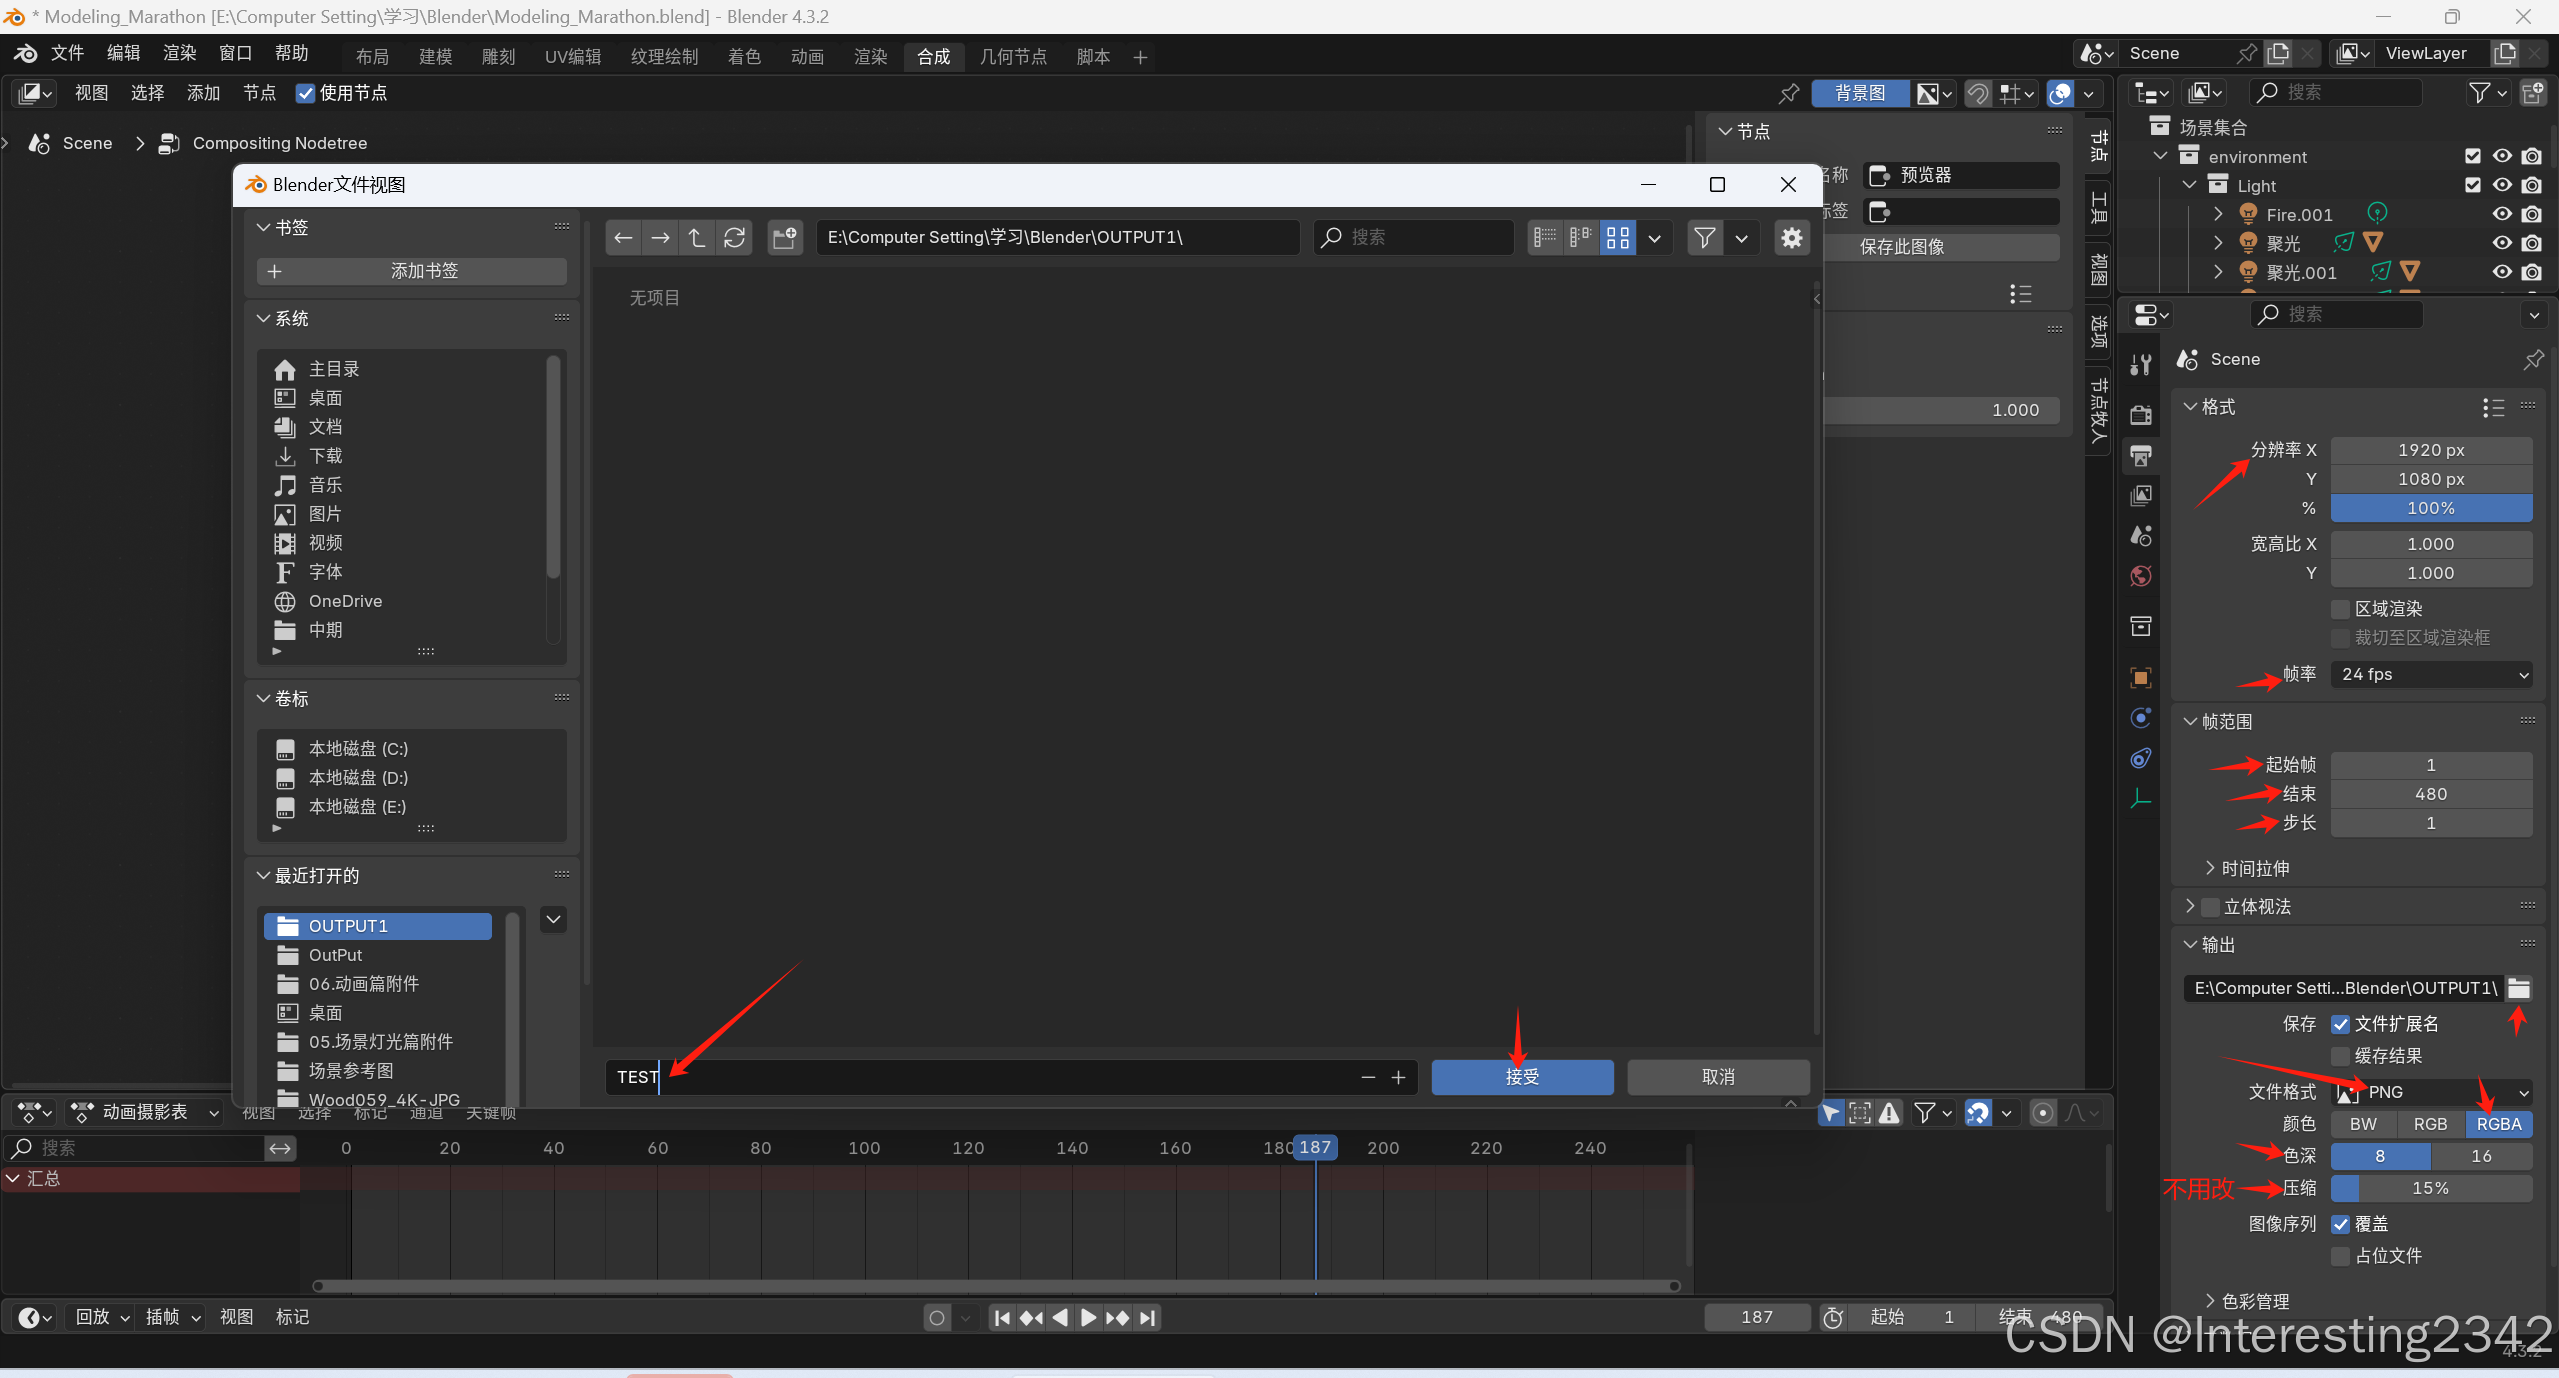
Task: Open the Render menu
Action: pyautogui.click(x=179, y=53)
